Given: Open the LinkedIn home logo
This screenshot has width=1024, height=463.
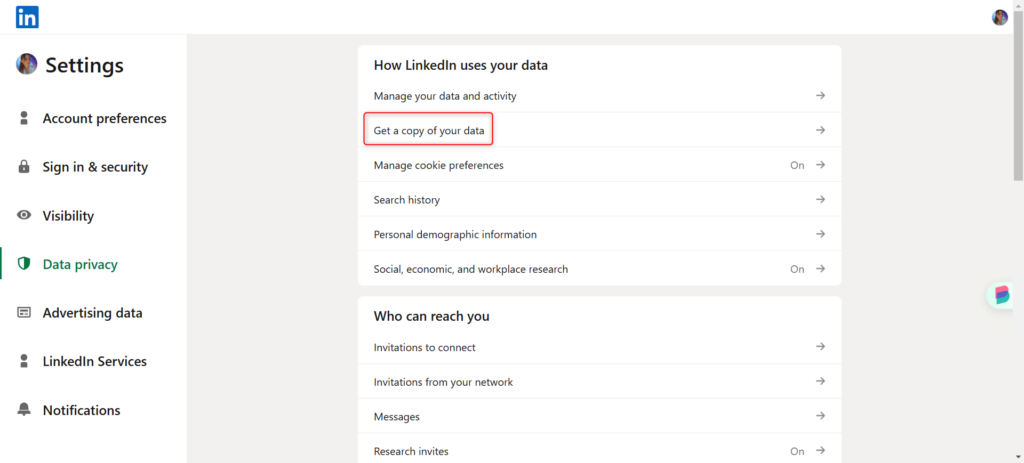Looking at the screenshot, I should [27, 17].
